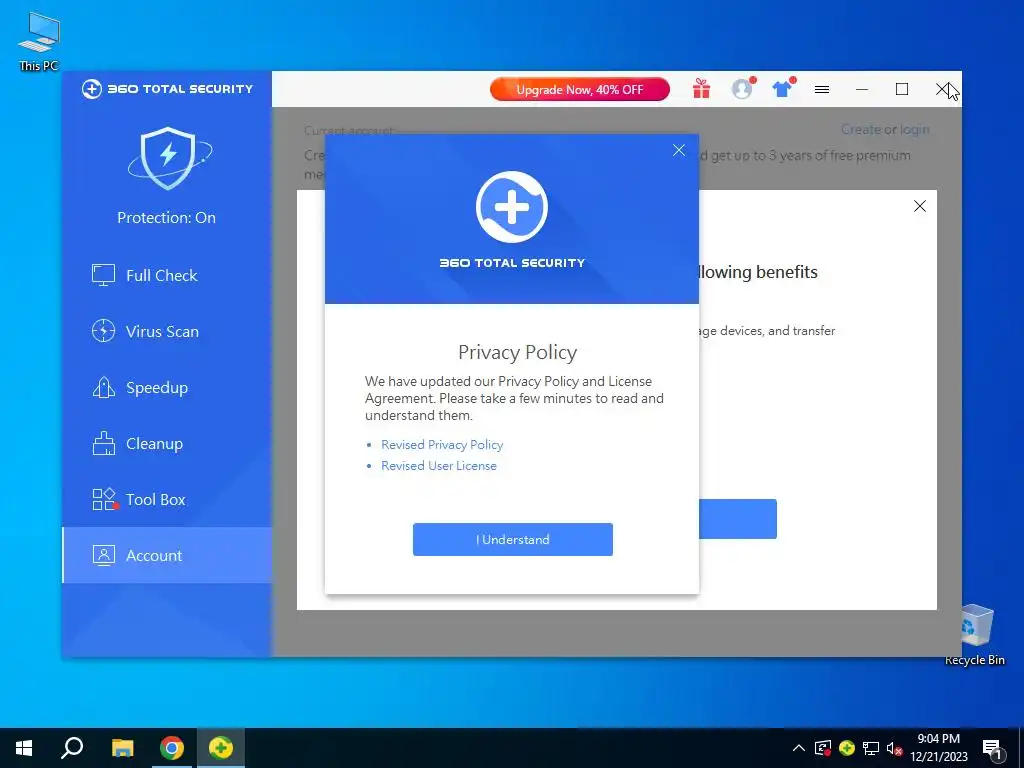
Task: Click the muted volume tray icon
Action: (895, 748)
